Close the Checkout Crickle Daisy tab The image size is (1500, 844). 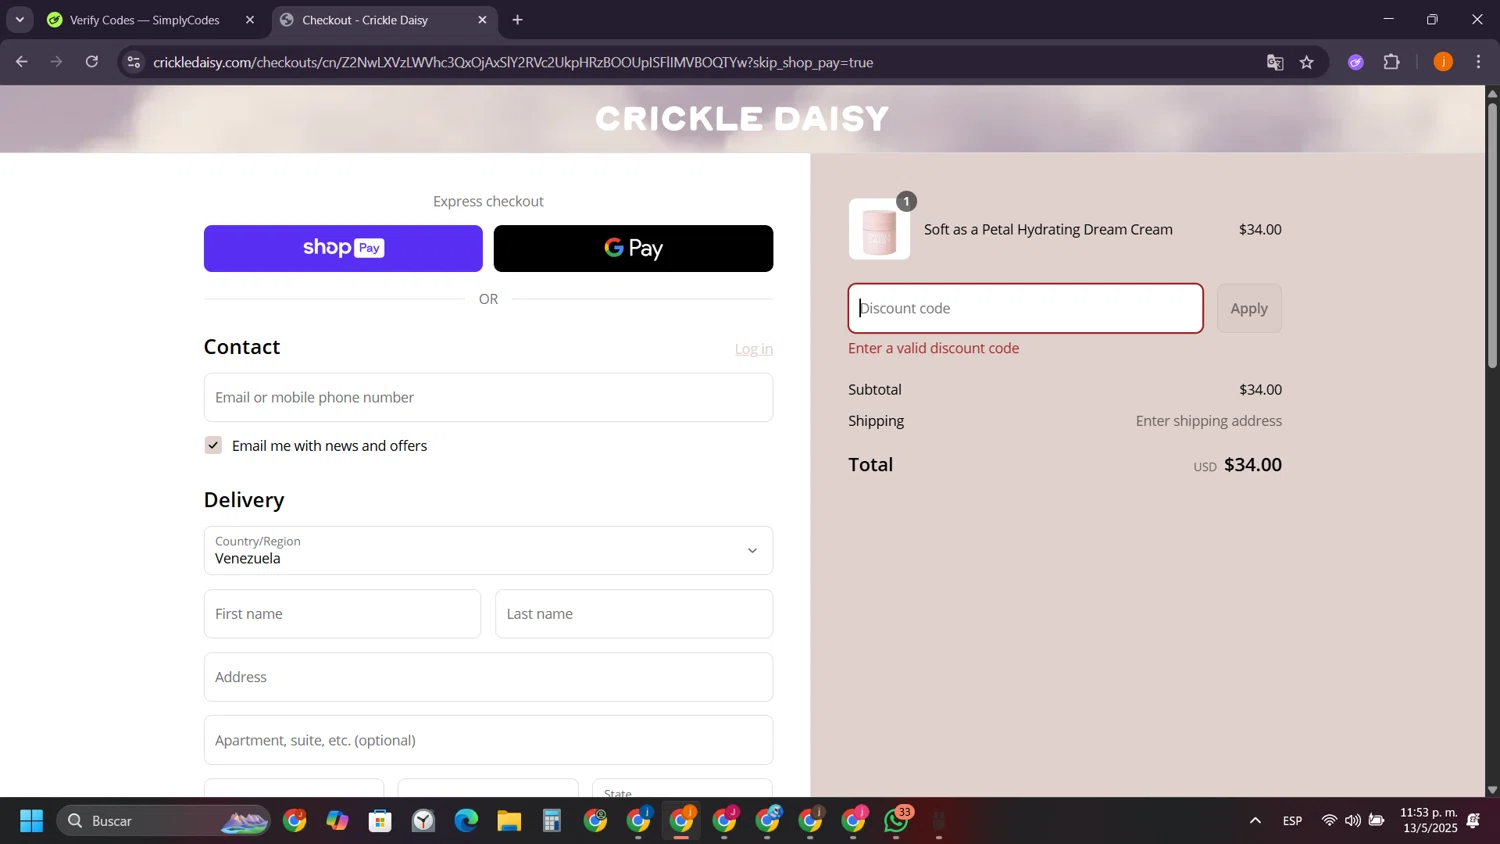tap(482, 20)
